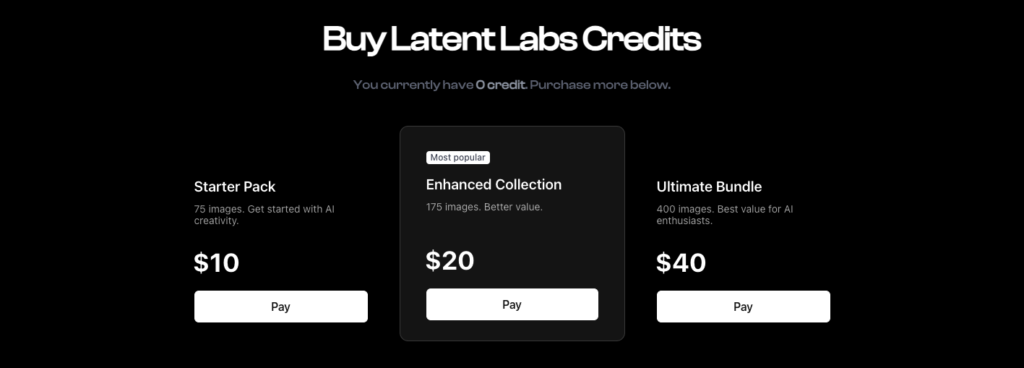
Task: Click the Purchase more below text
Action: point(600,85)
